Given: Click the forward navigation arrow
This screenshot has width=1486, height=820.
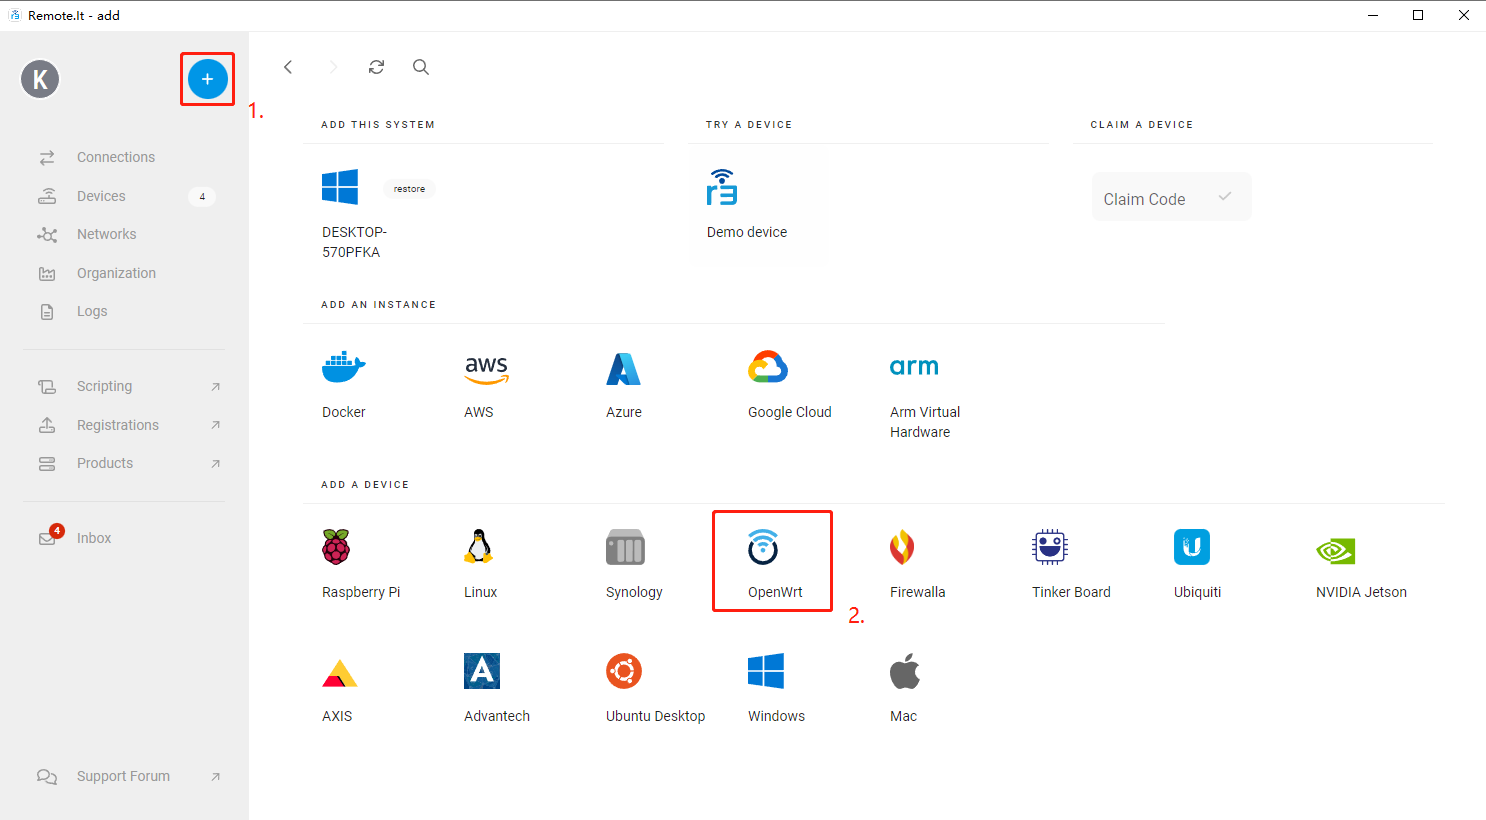Looking at the screenshot, I should [333, 67].
